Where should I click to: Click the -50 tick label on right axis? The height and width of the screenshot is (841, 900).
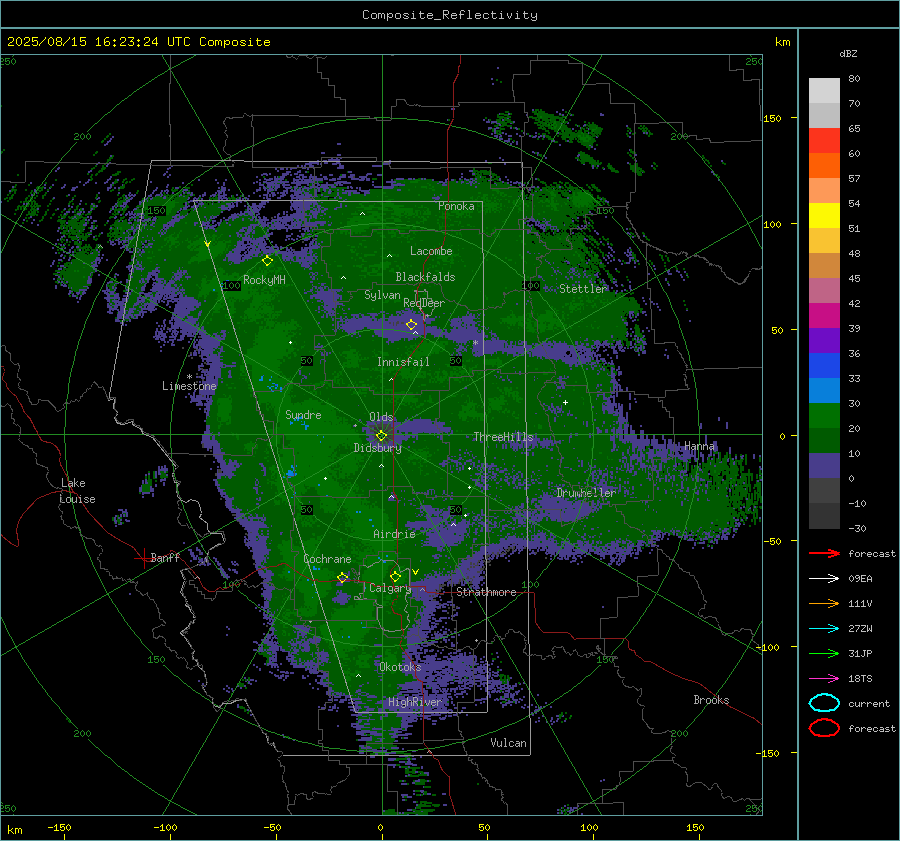pyautogui.click(x=773, y=541)
